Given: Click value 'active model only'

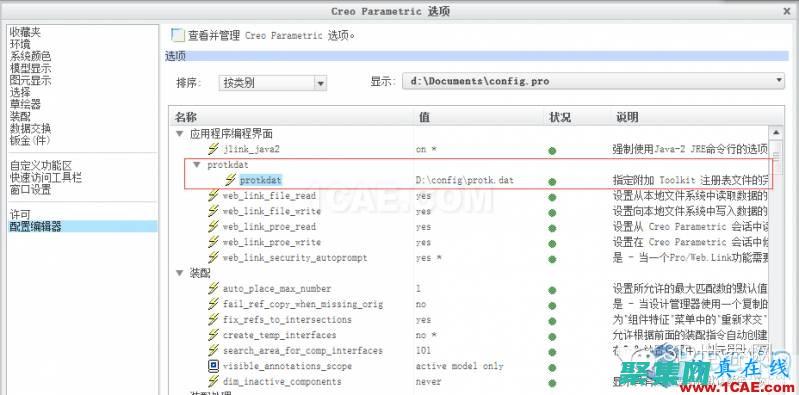Looking at the screenshot, I should click(x=460, y=366).
